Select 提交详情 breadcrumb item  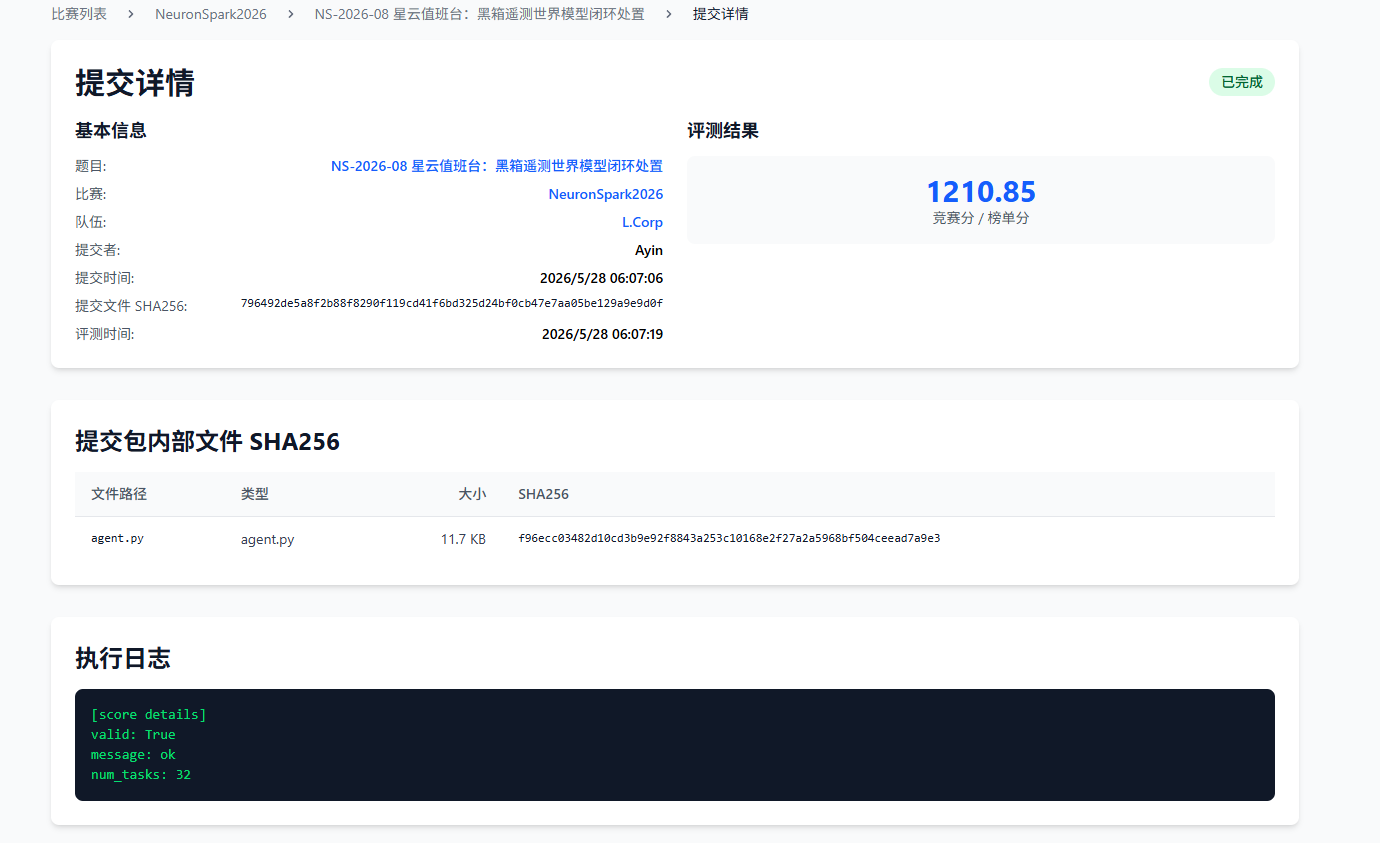(721, 14)
